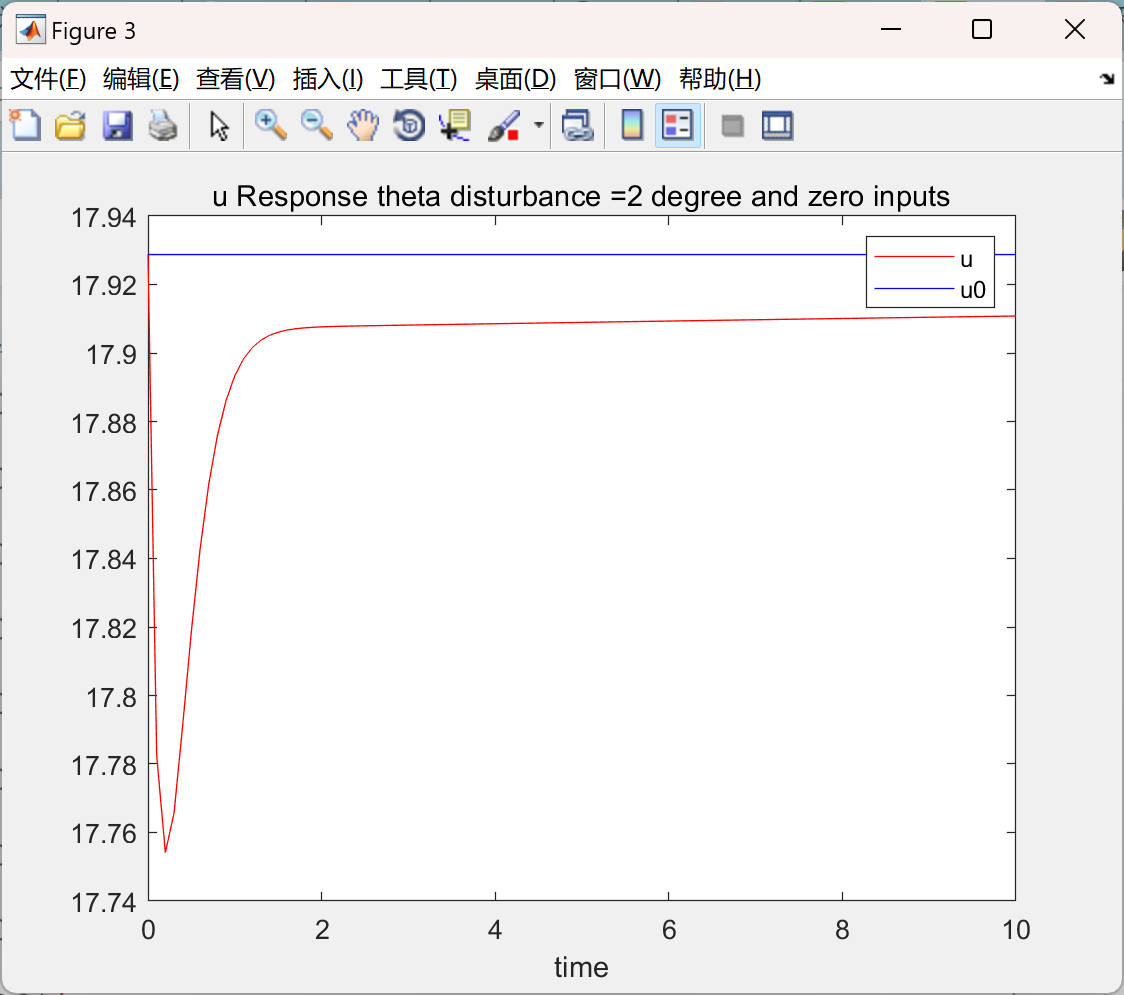Click the plot title text

pos(581,196)
